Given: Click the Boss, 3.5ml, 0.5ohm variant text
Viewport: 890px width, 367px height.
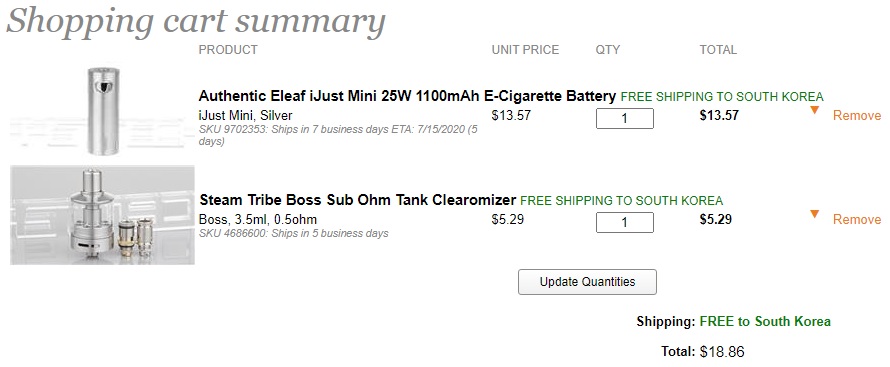Looking at the screenshot, I should click(x=258, y=220).
